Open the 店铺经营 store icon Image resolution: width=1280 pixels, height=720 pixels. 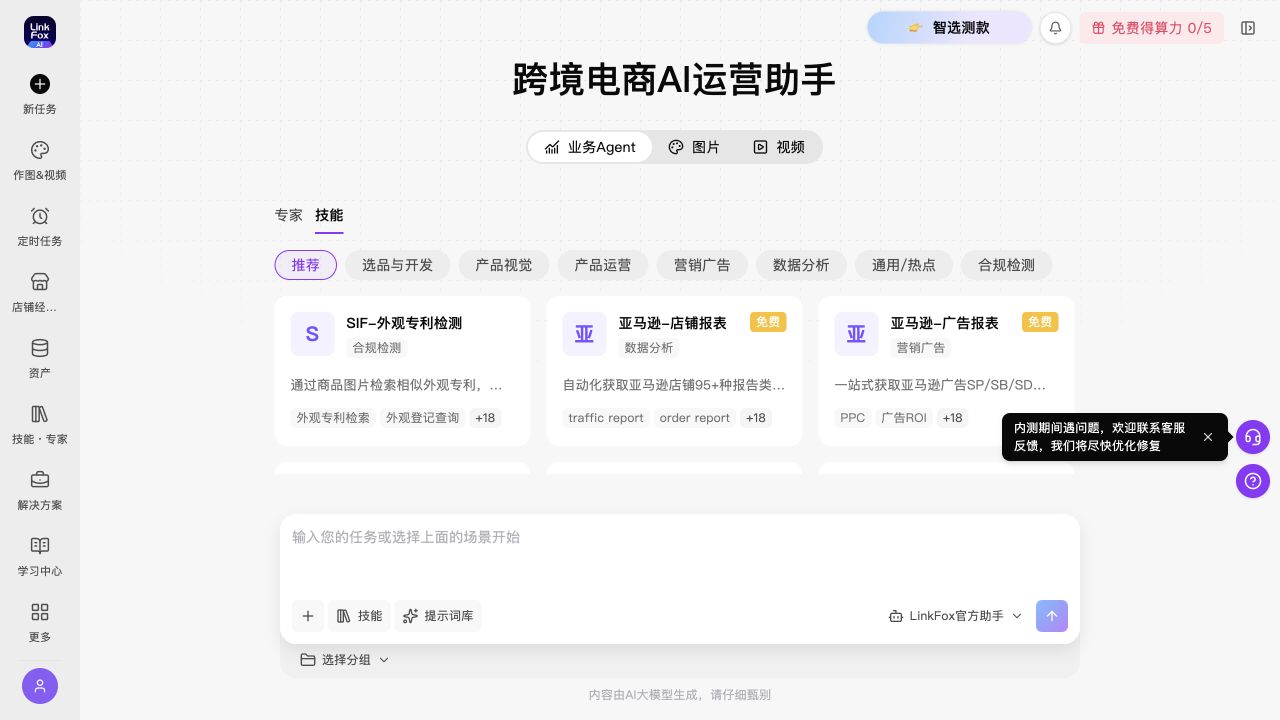[x=40, y=282]
